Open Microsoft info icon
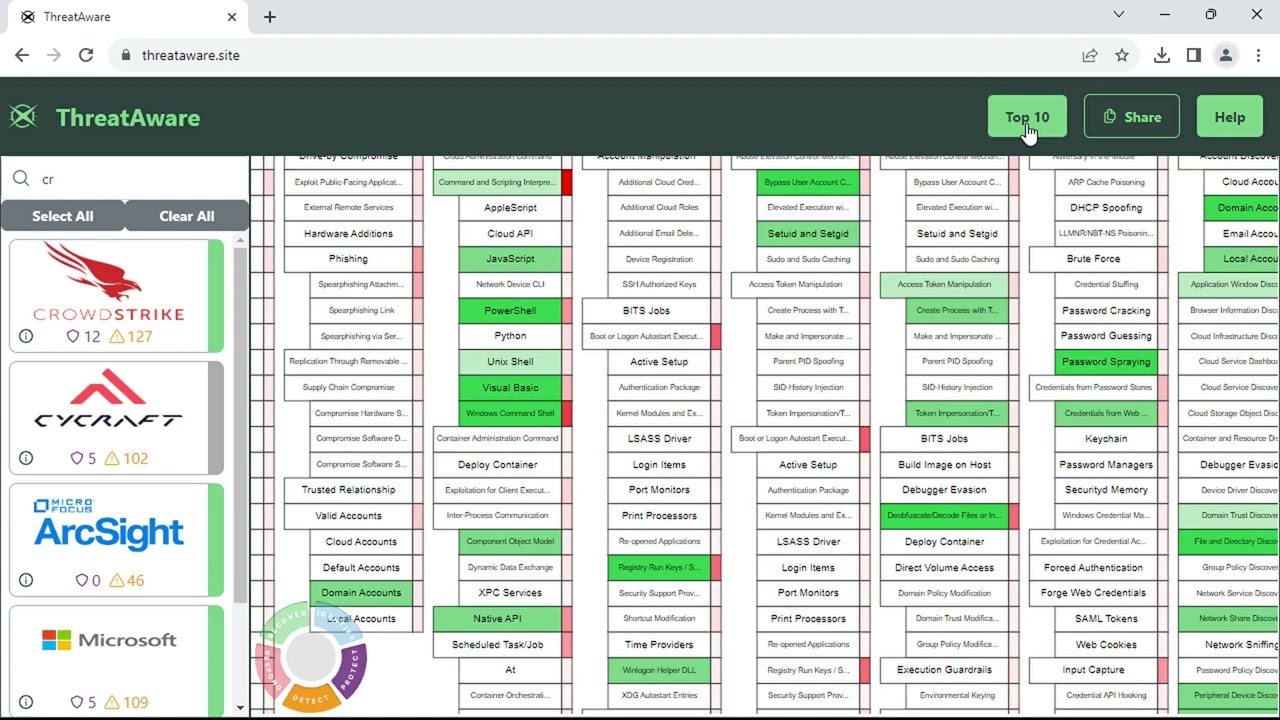The image size is (1280, 720). click(26, 702)
